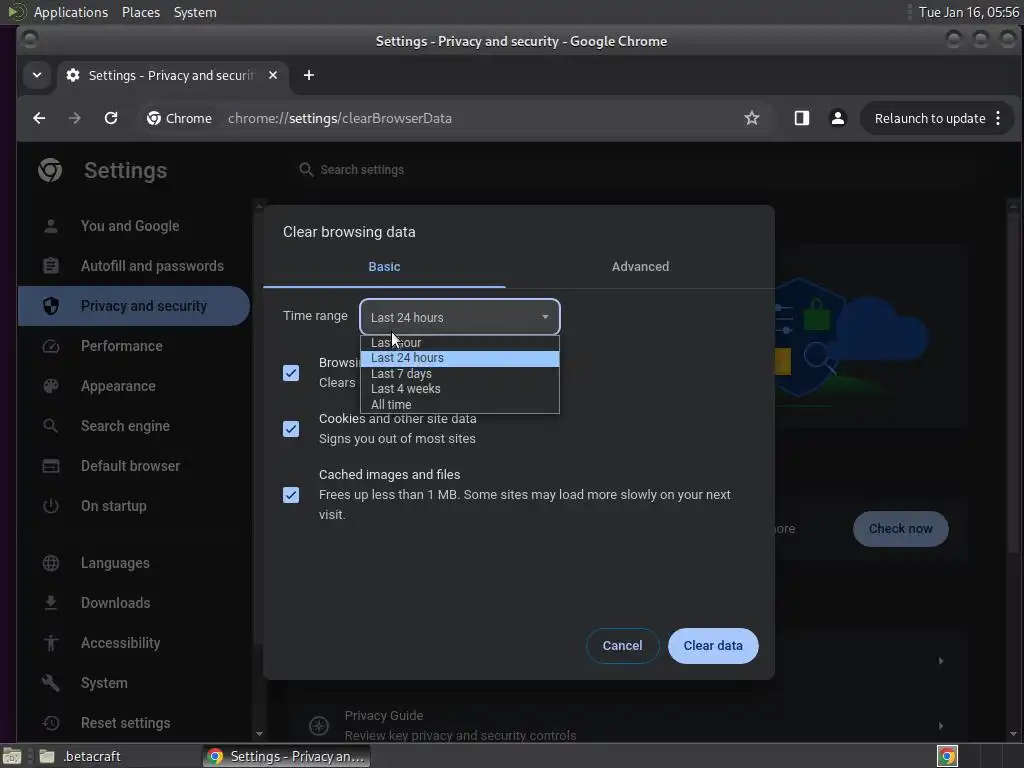Click the Performance gauge icon

point(51,346)
